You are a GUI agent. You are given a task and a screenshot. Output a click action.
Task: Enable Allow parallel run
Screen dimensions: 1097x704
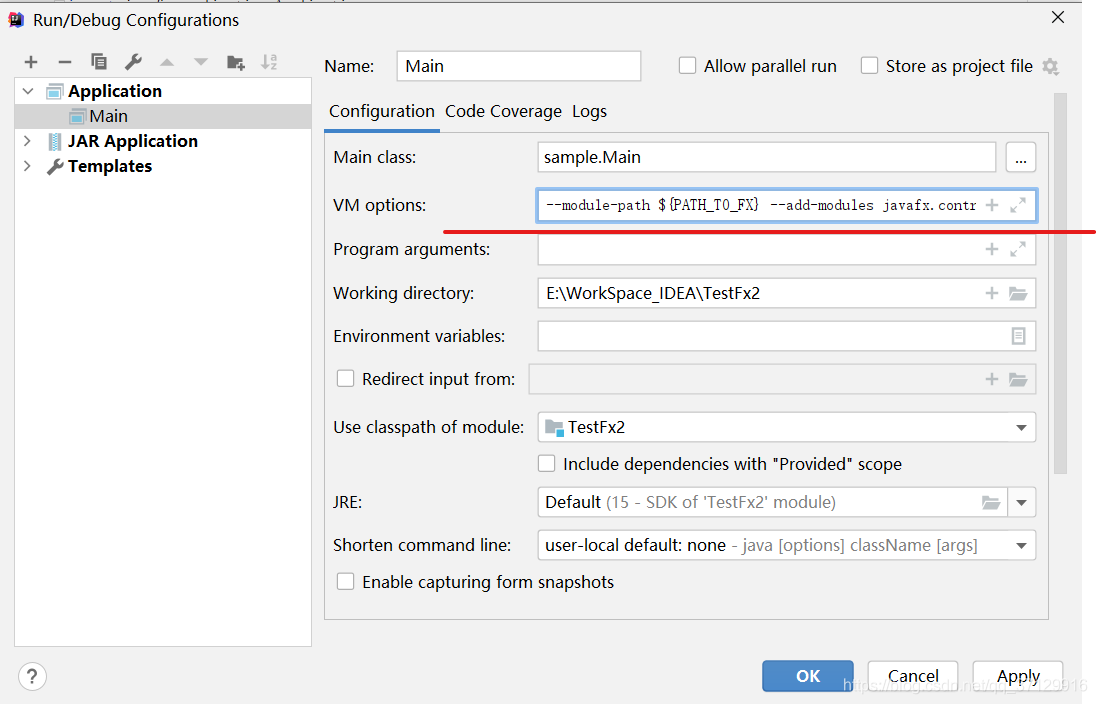click(688, 65)
